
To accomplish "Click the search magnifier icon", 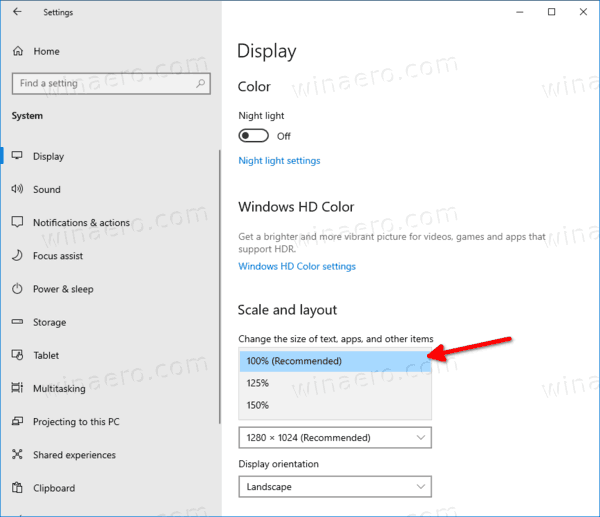I will tap(201, 83).
